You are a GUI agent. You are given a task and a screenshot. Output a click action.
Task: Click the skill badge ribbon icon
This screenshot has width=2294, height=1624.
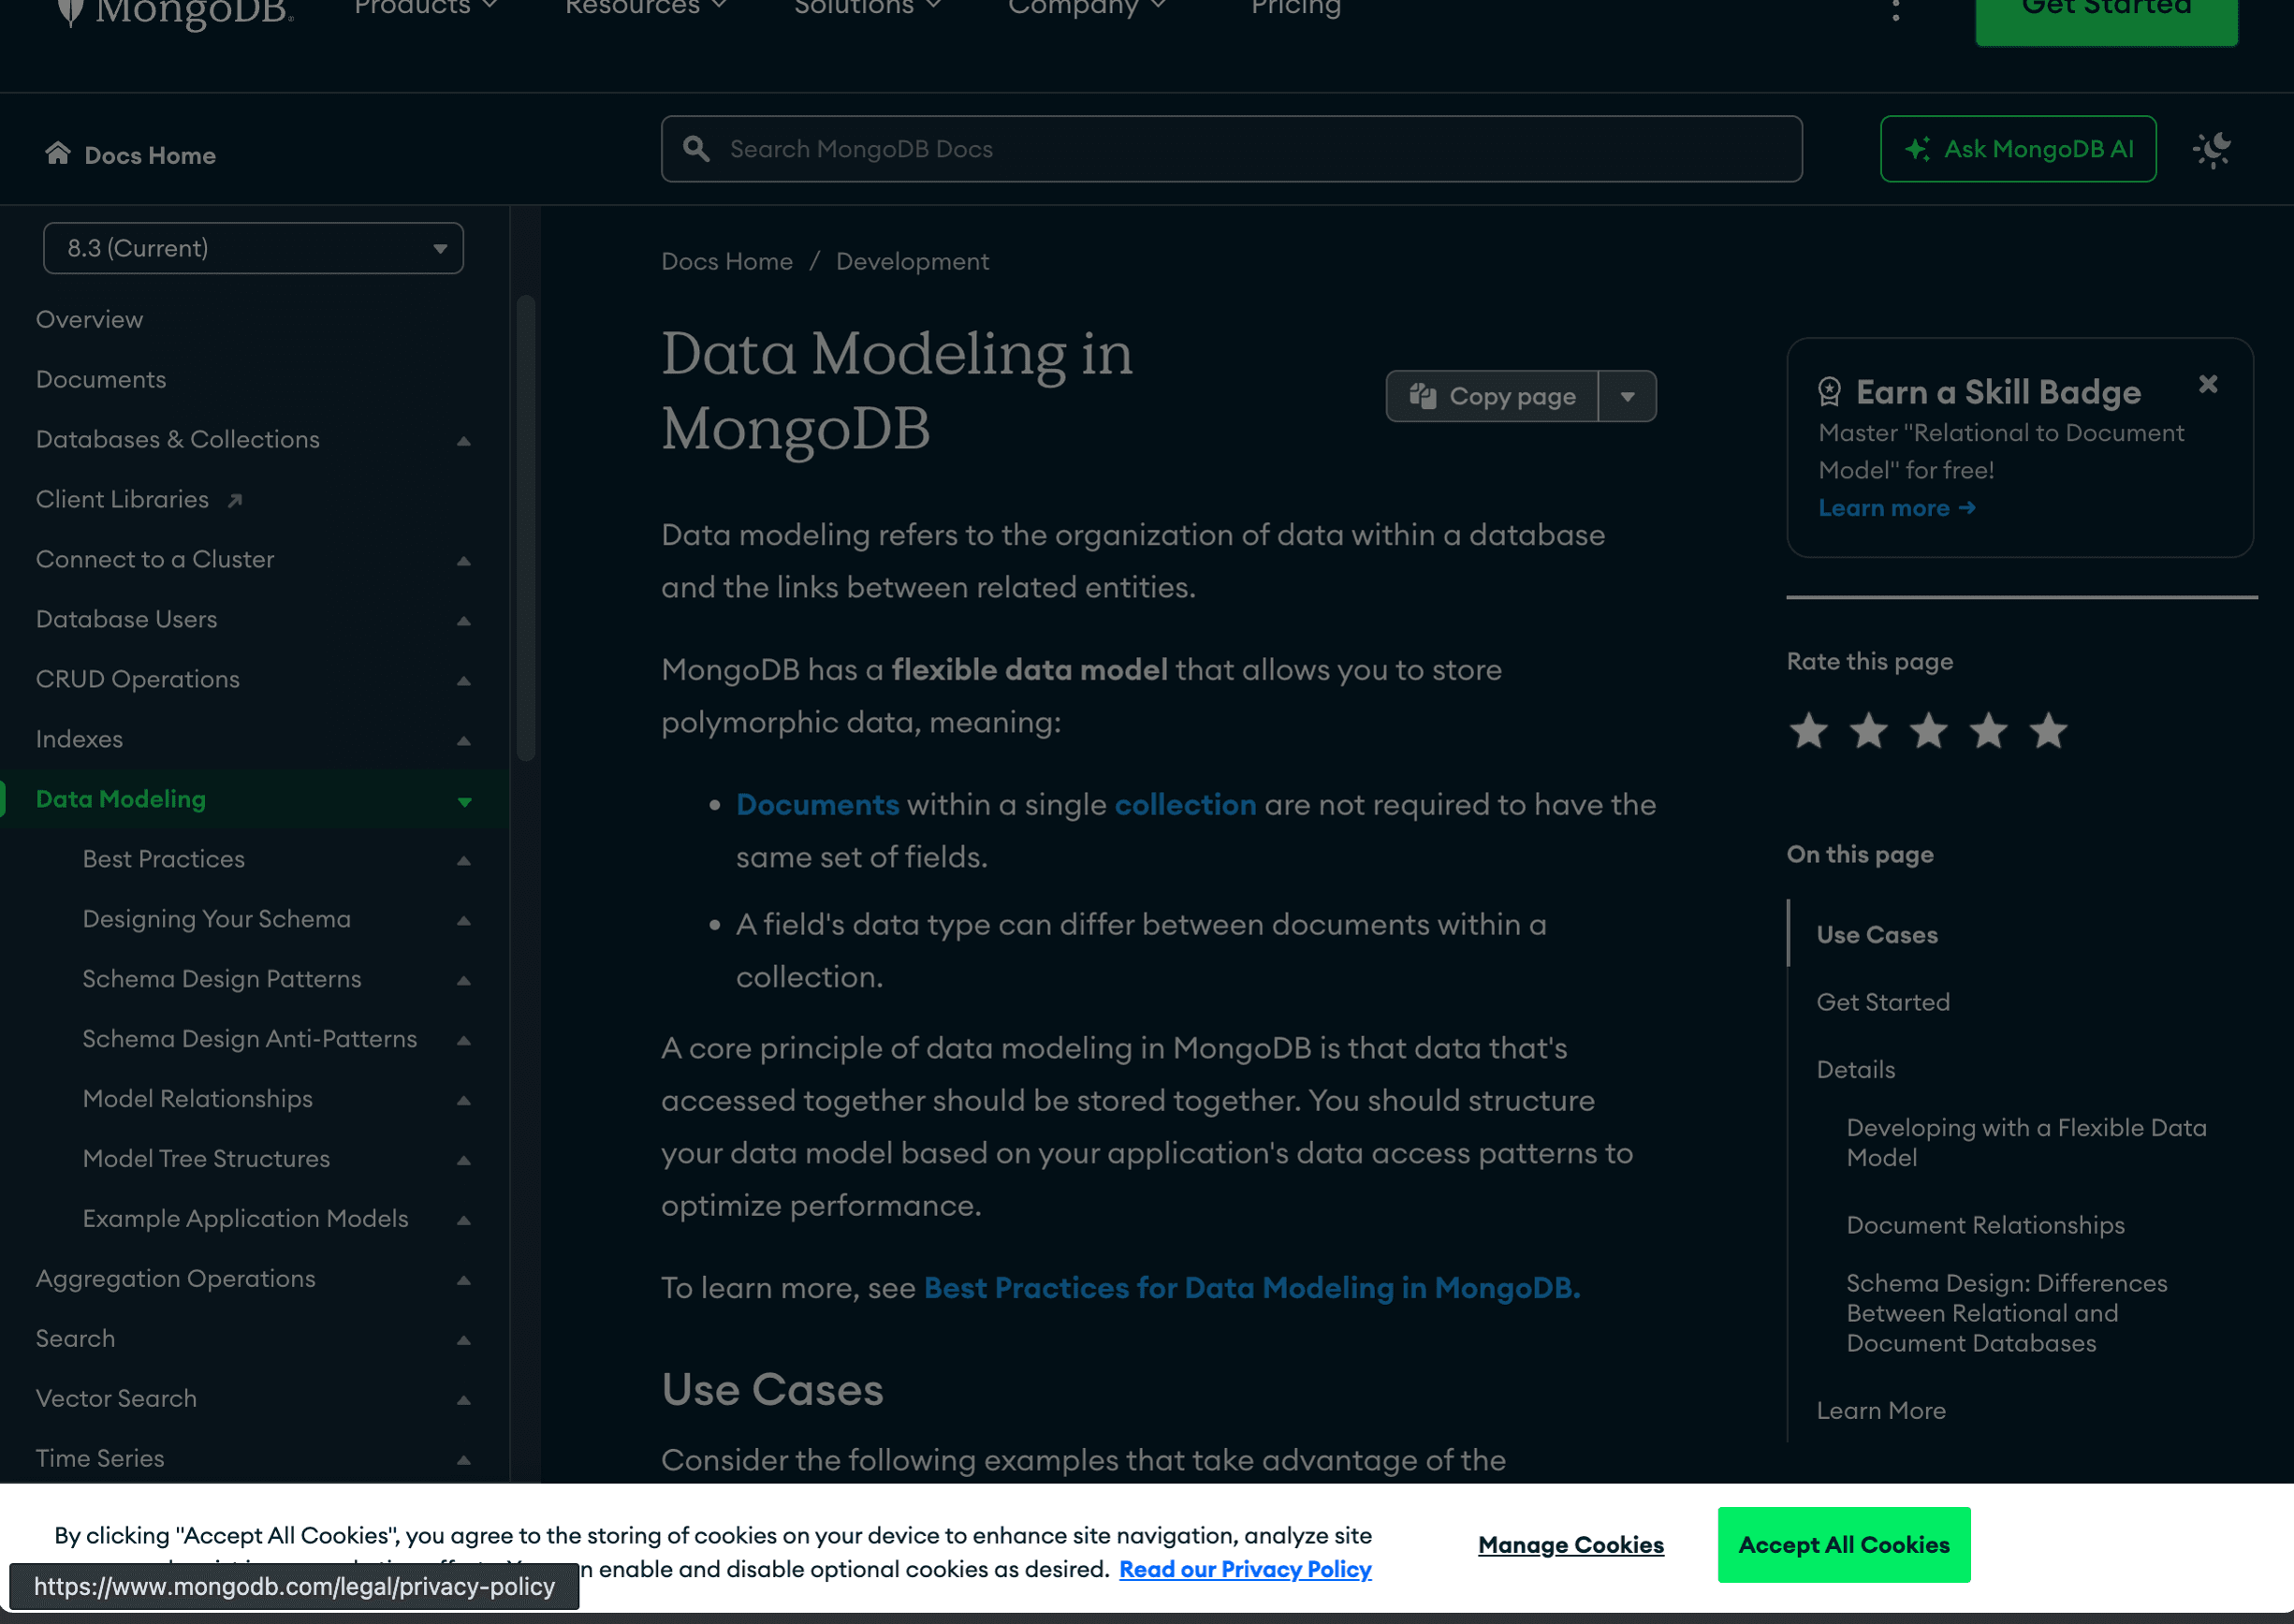[x=1829, y=392]
